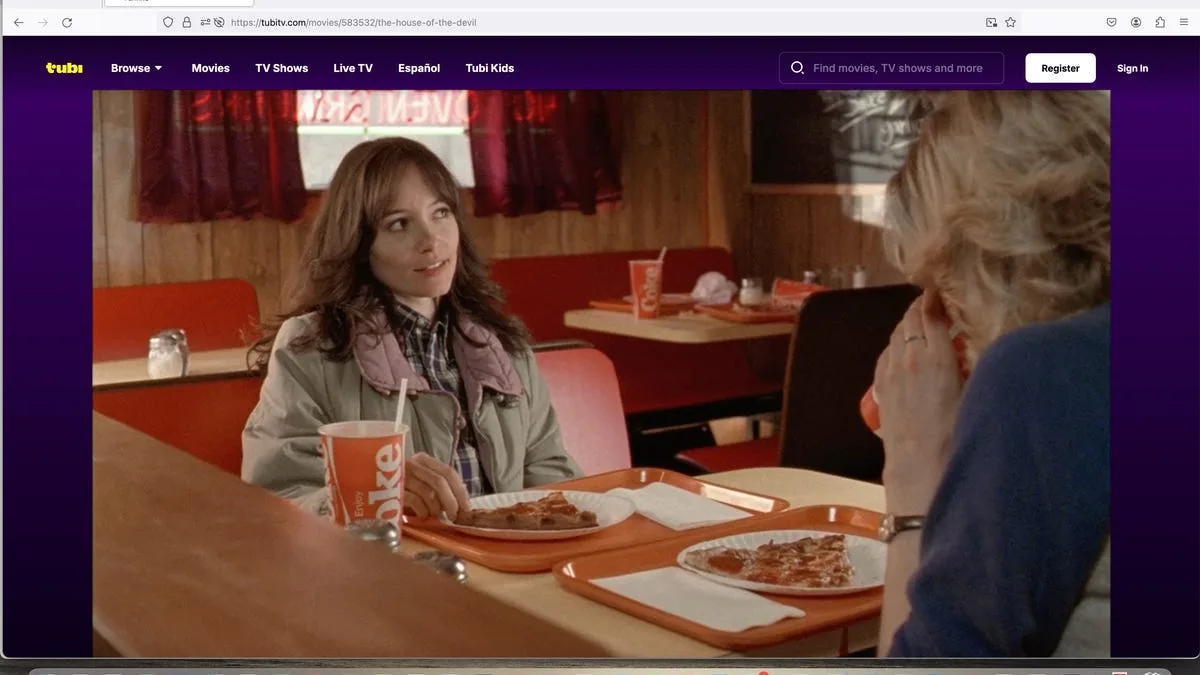Screen dimensions: 1200x675
Task: Reload the page with the refresh icon
Action: pos(67,22)
